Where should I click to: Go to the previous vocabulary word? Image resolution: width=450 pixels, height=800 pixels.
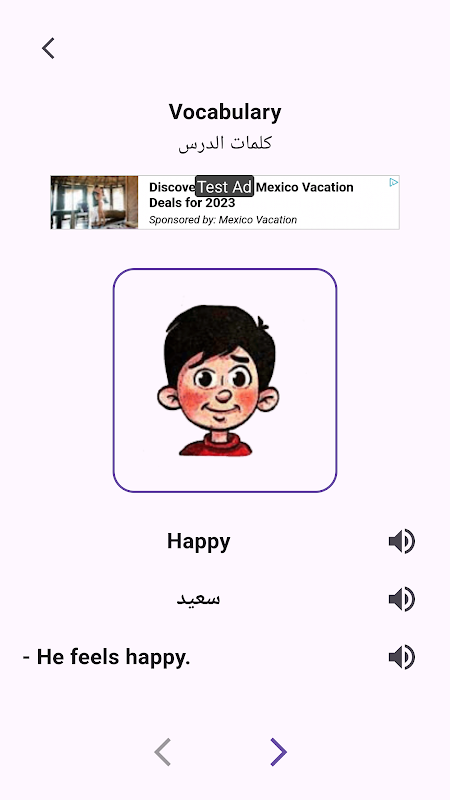pos(162,752)
